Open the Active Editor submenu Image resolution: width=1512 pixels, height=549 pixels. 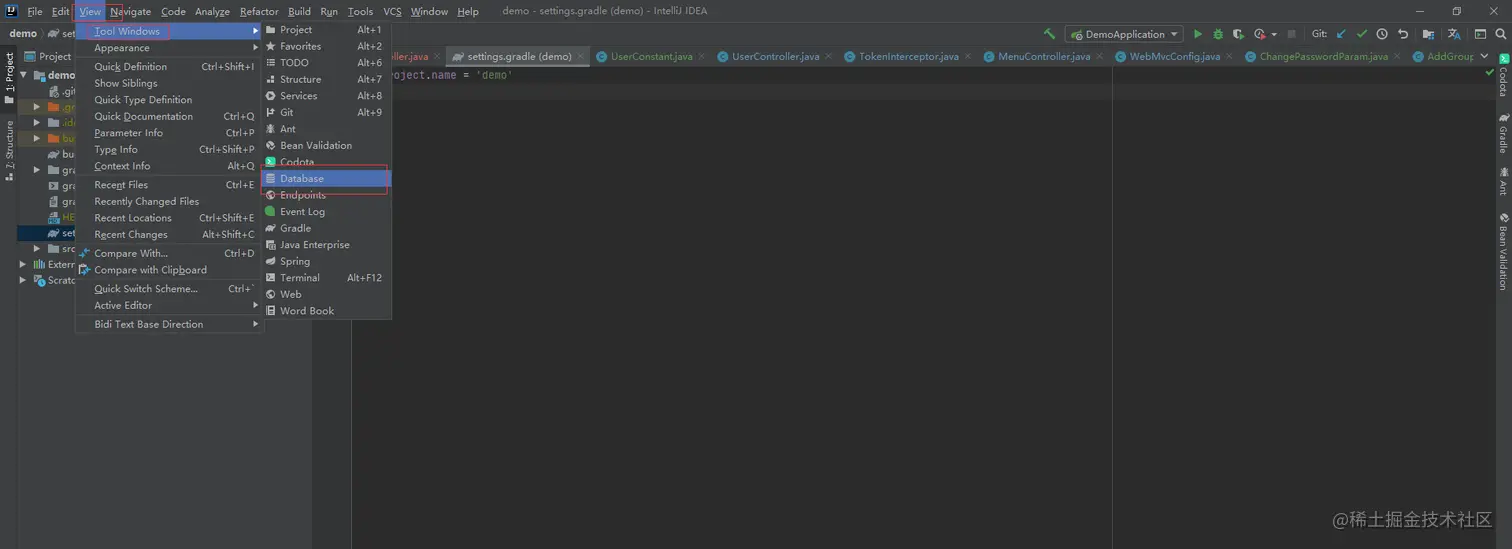point(169,306)
